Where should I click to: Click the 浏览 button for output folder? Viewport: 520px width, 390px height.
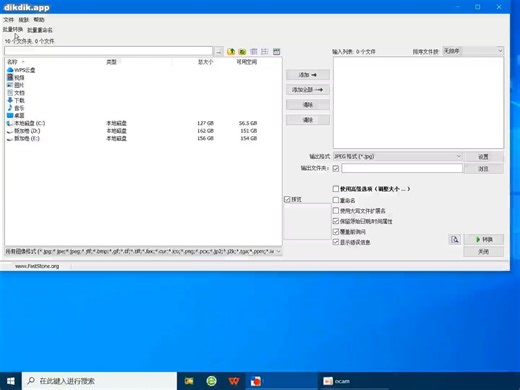click(484, 168)
